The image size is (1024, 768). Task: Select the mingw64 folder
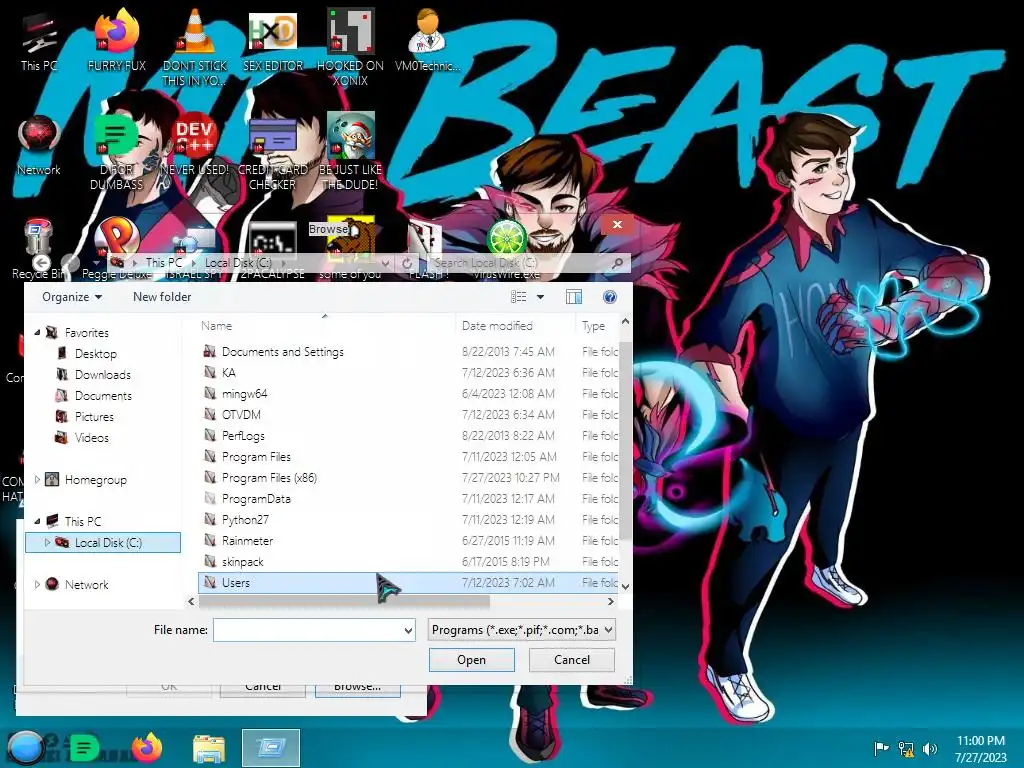[408, 394]
